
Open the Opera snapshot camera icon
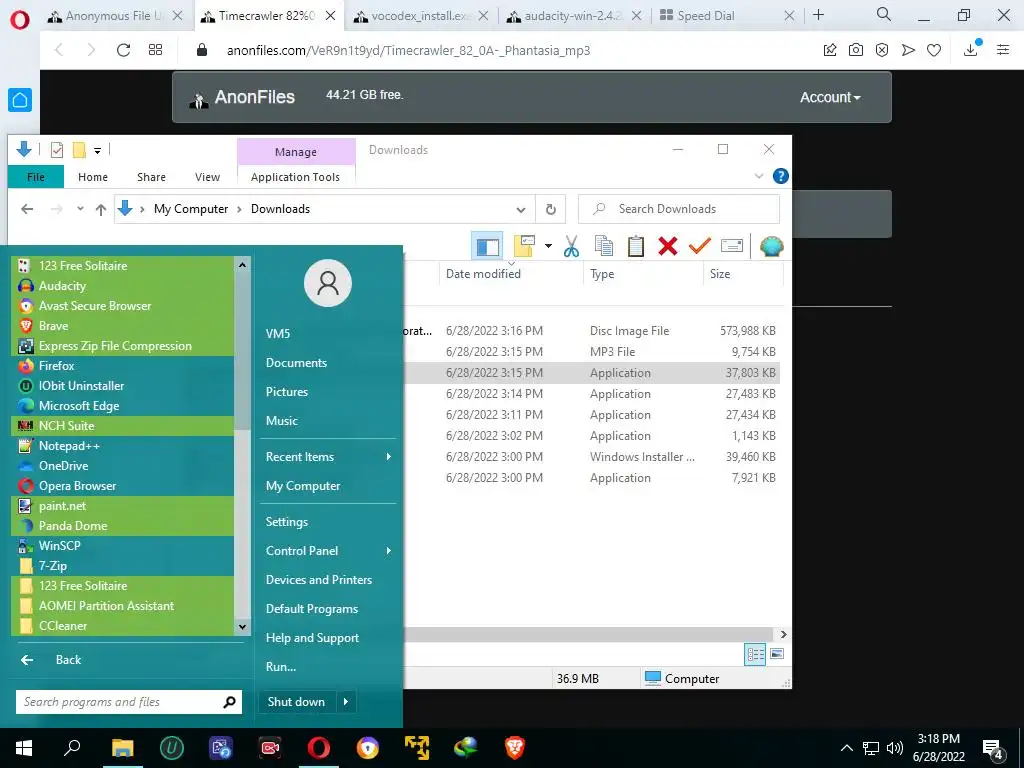click(x=856, y=50)
